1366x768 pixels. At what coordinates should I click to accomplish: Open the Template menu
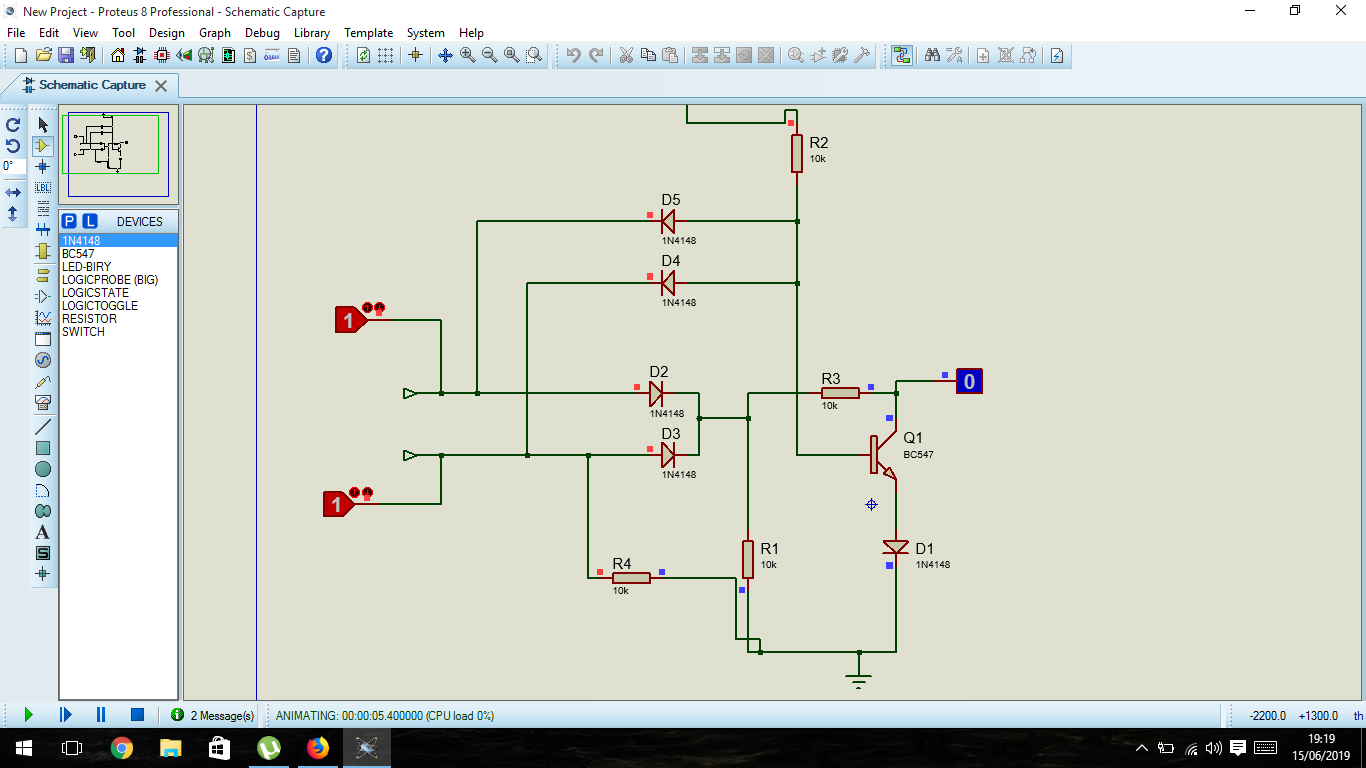point(369,33)
